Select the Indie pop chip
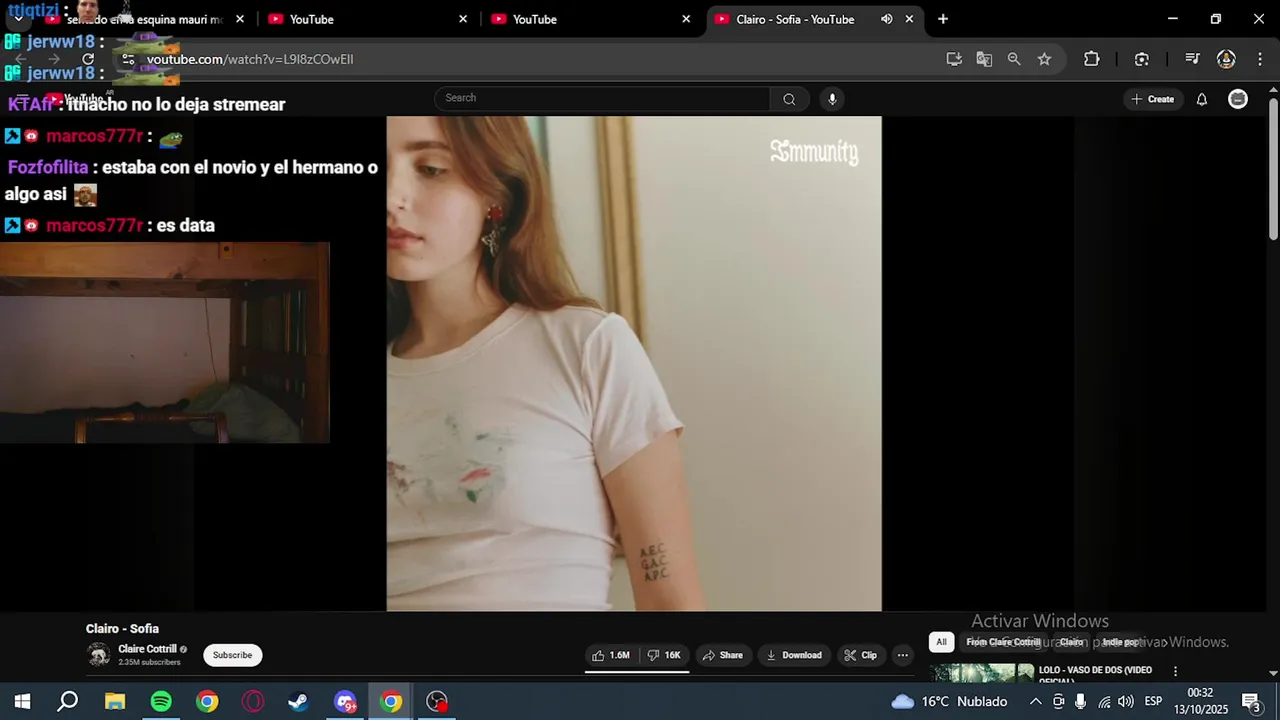 coord(1121,642)
